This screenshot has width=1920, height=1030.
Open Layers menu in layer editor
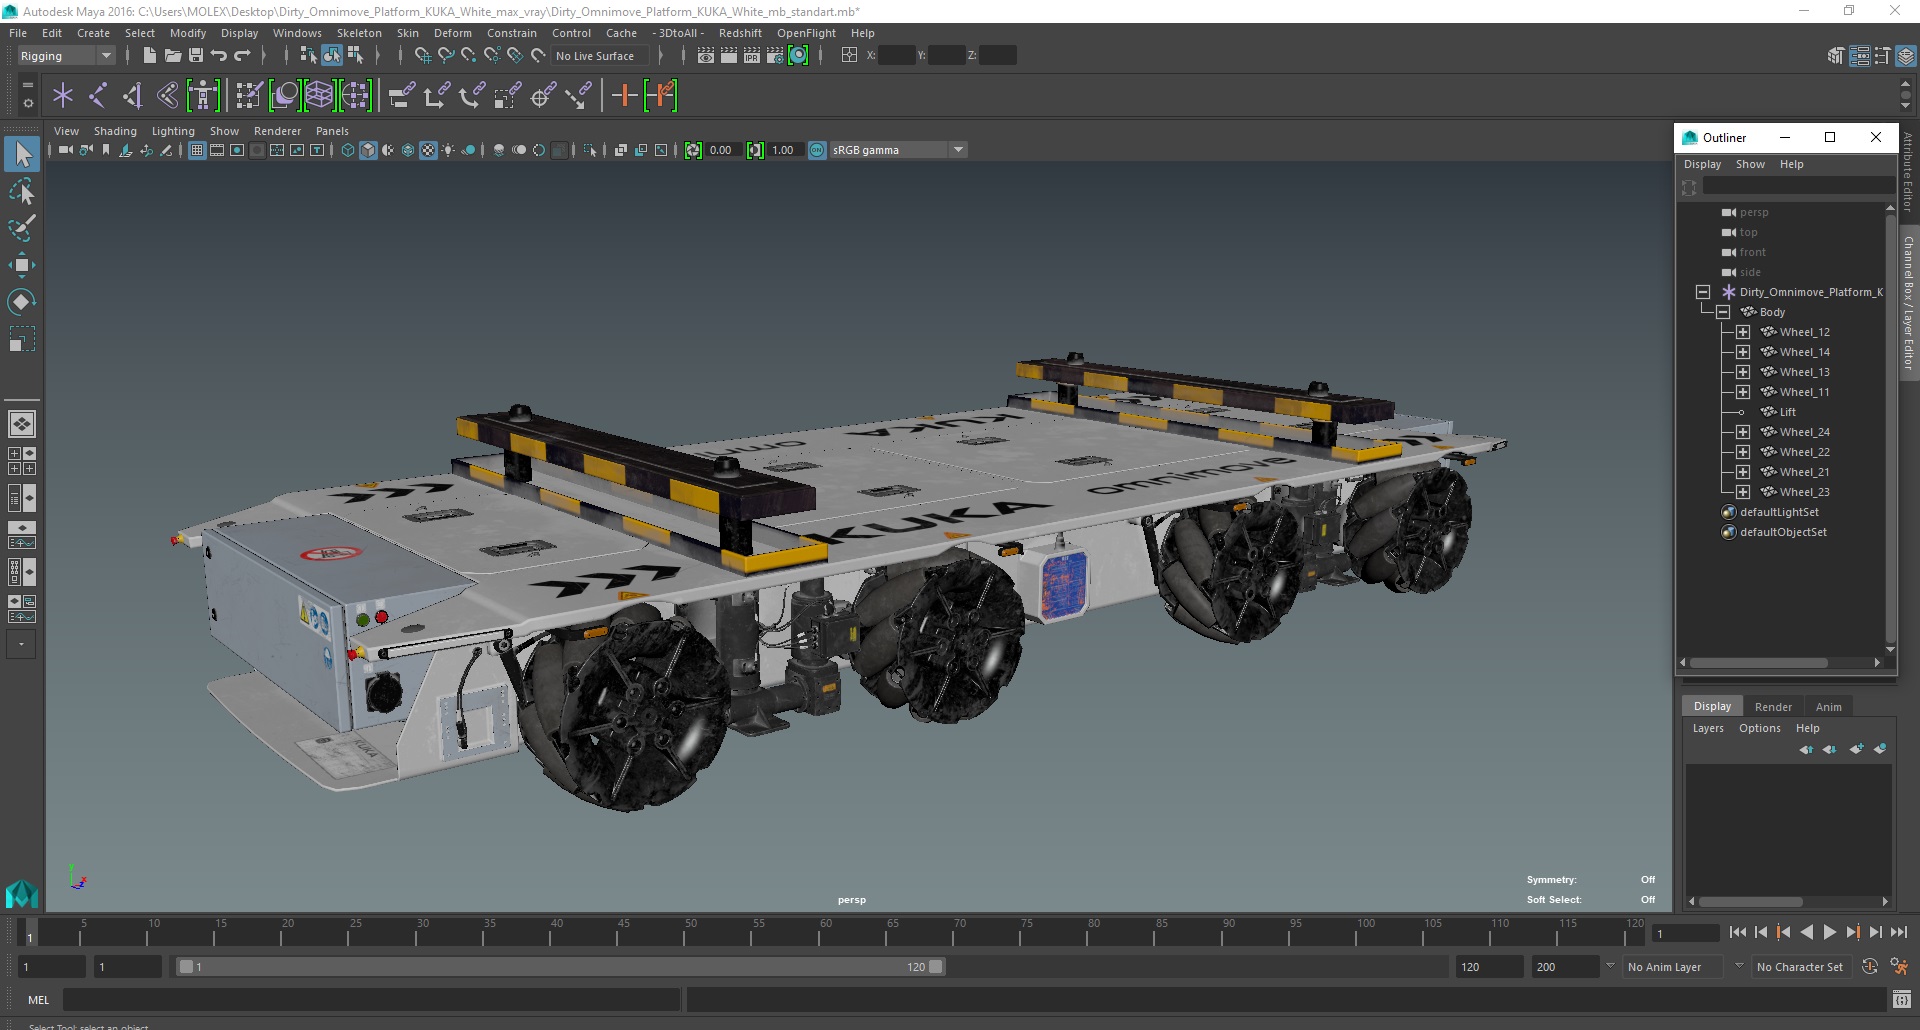[x=1708, y=728]
